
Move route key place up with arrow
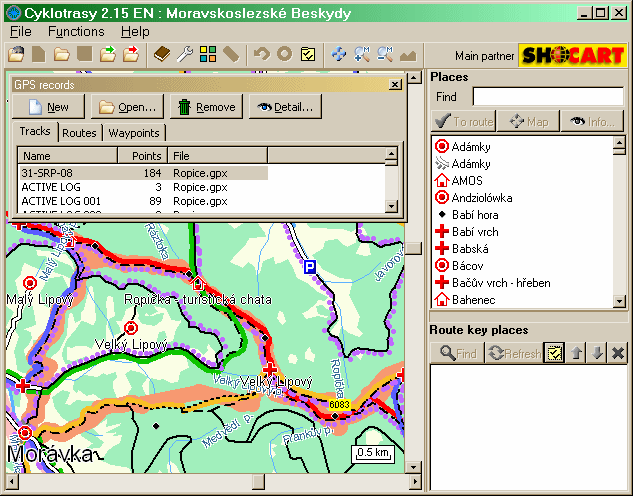[575, 353]
